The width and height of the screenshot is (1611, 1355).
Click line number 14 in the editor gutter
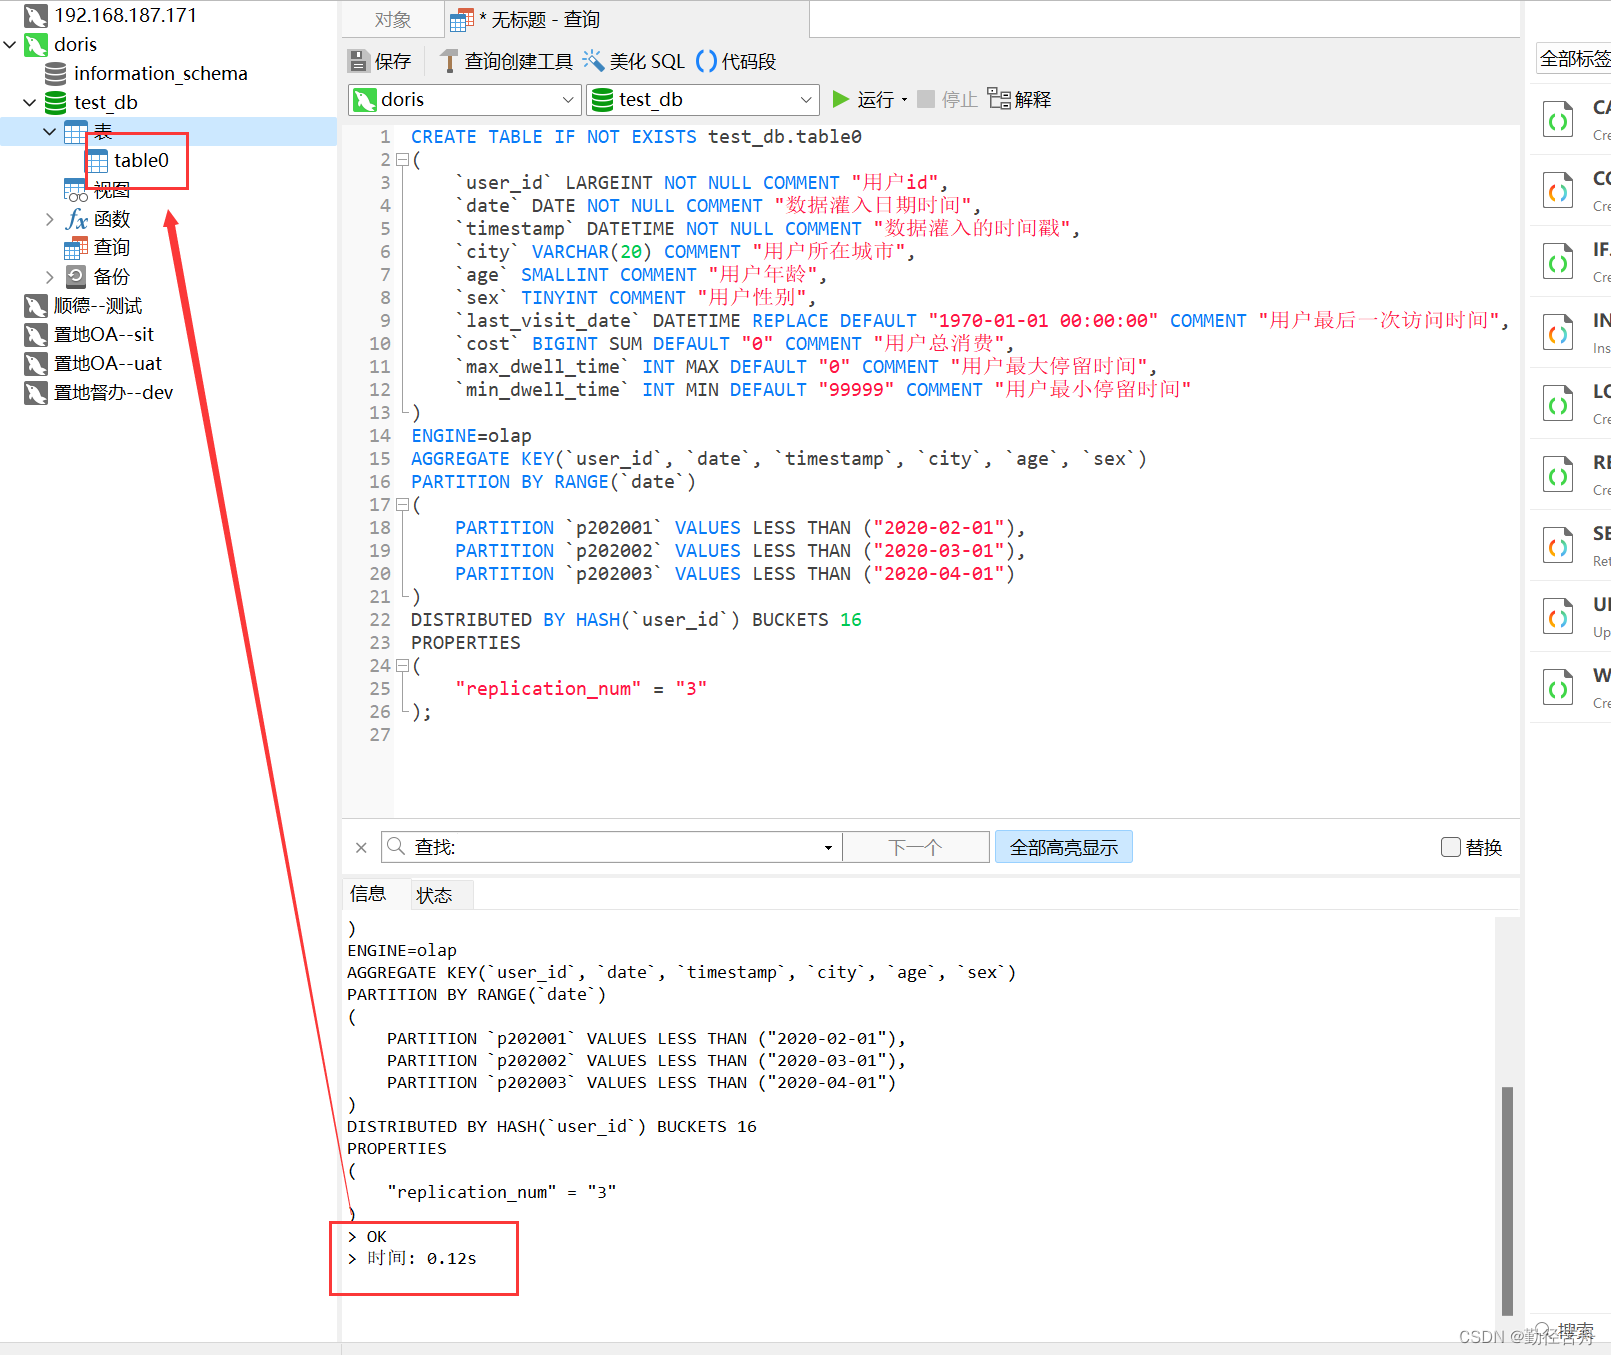(x=380, y=435)
